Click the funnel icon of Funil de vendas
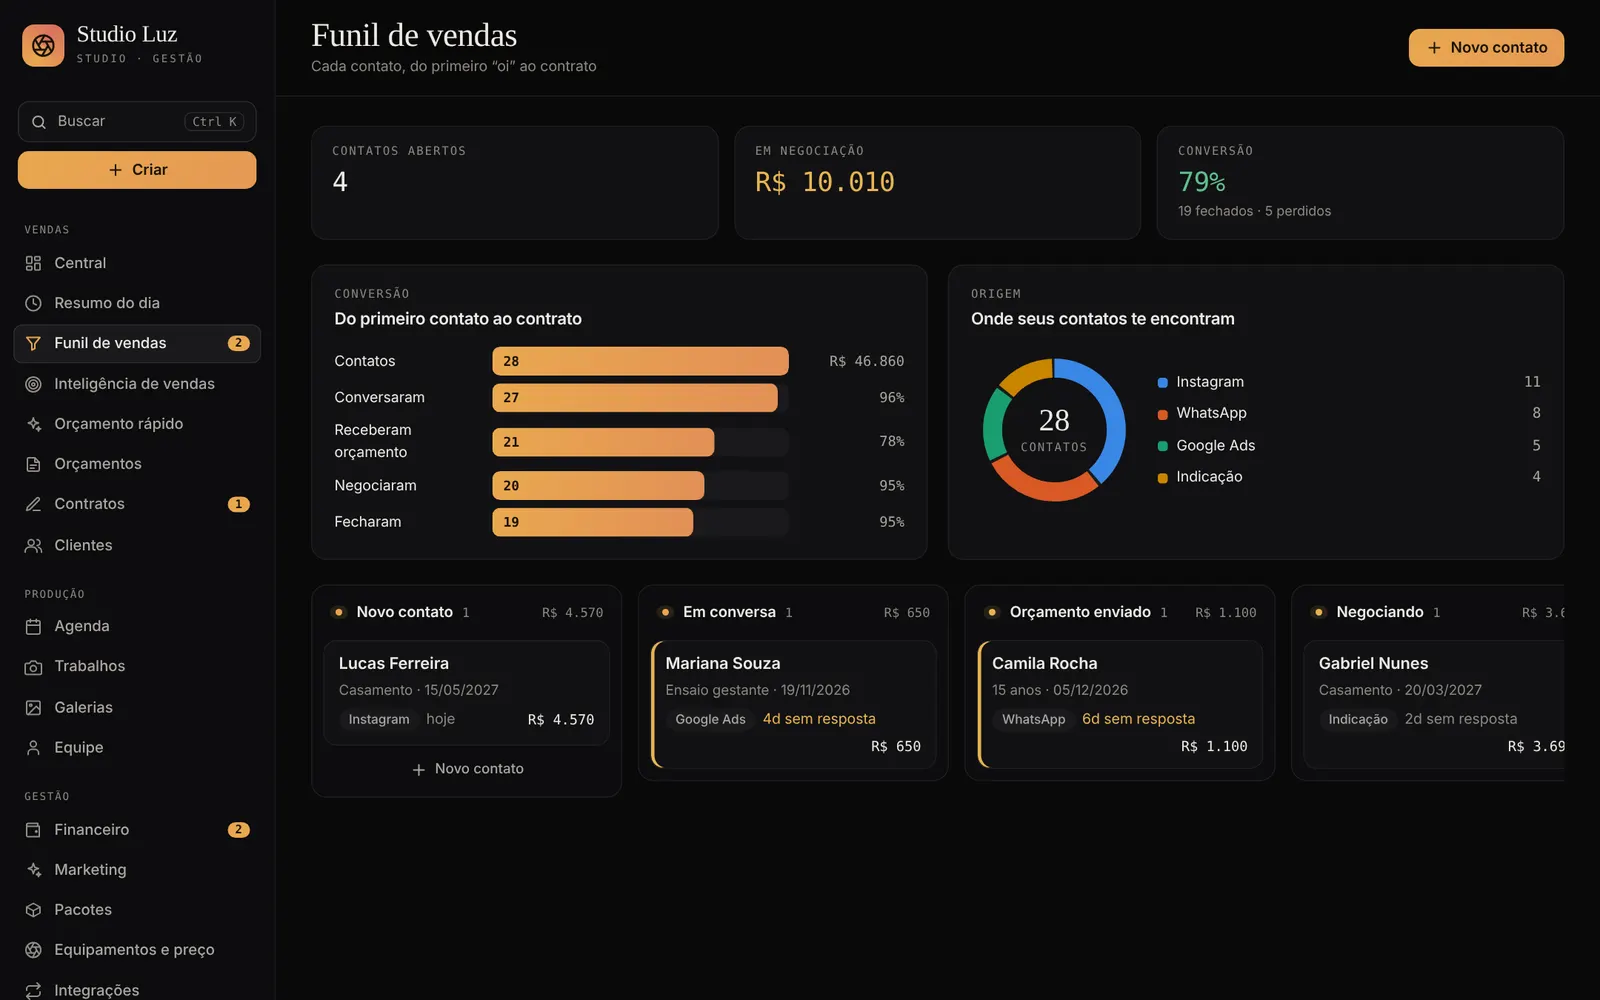The image size is (1600, 1000). (33, 343)
